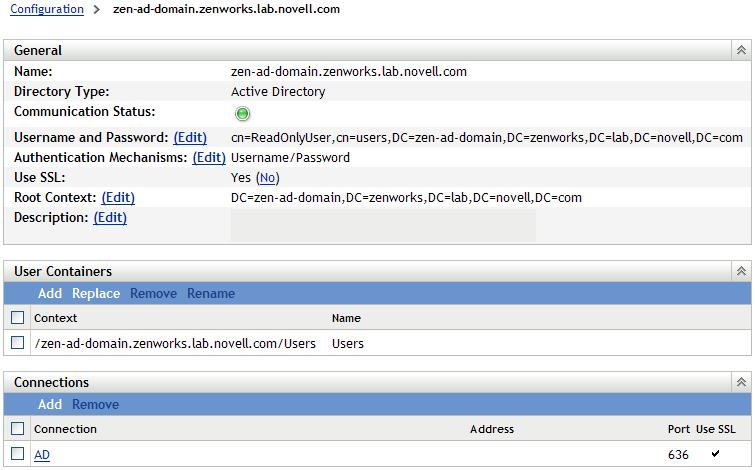Edit the Root Context
Viewport: 755px width, 470px height.
(118, 197)
